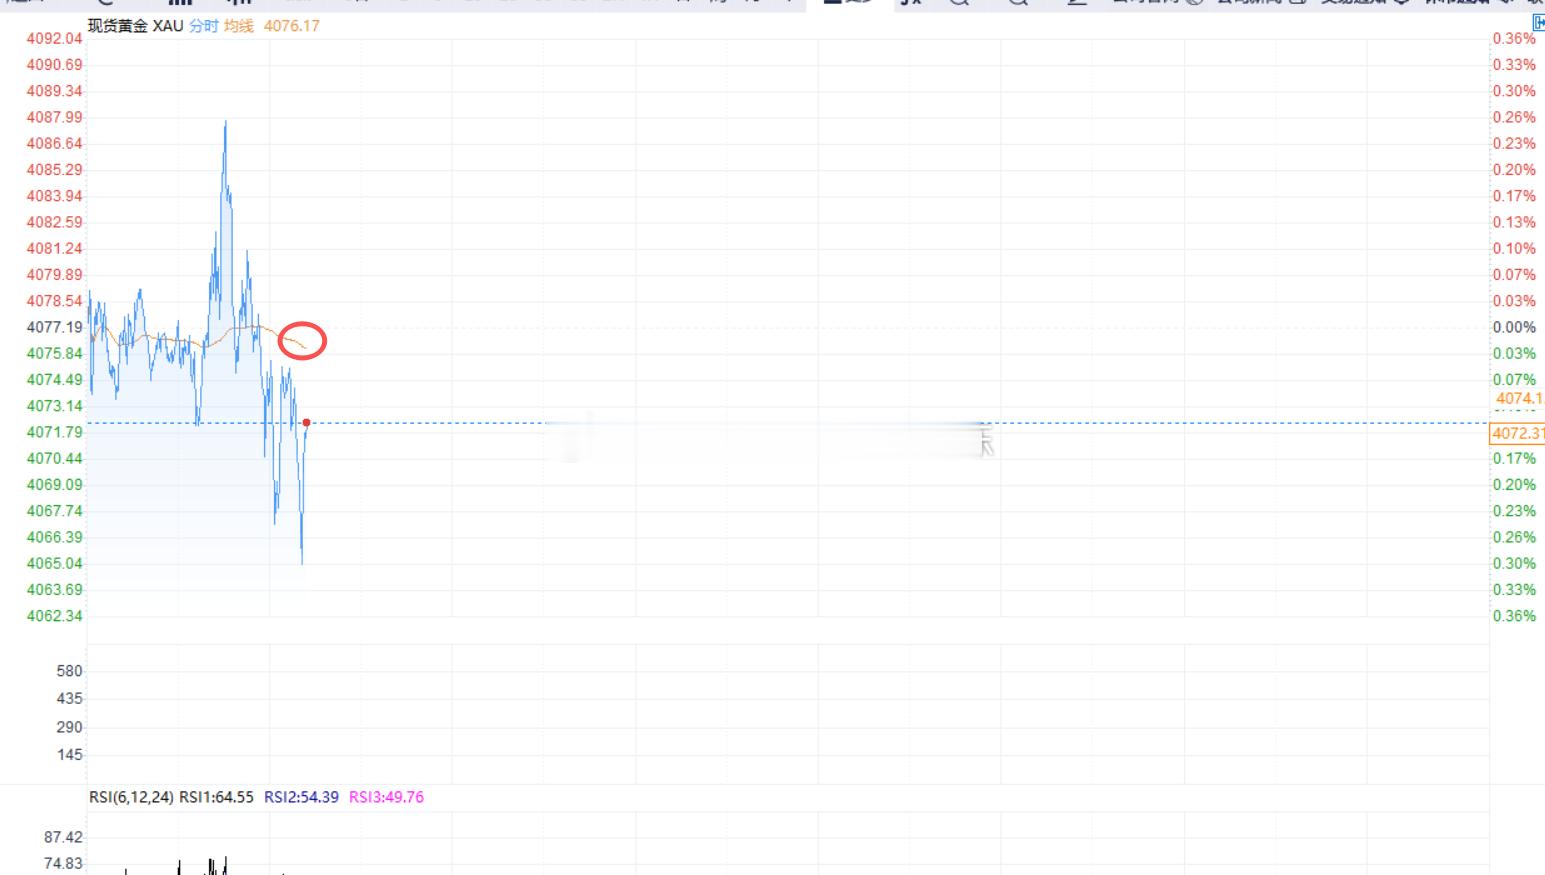Click the red latest-price dot on the chart
The width and height of the screenshot is (1545, 875).
[307, 423]
